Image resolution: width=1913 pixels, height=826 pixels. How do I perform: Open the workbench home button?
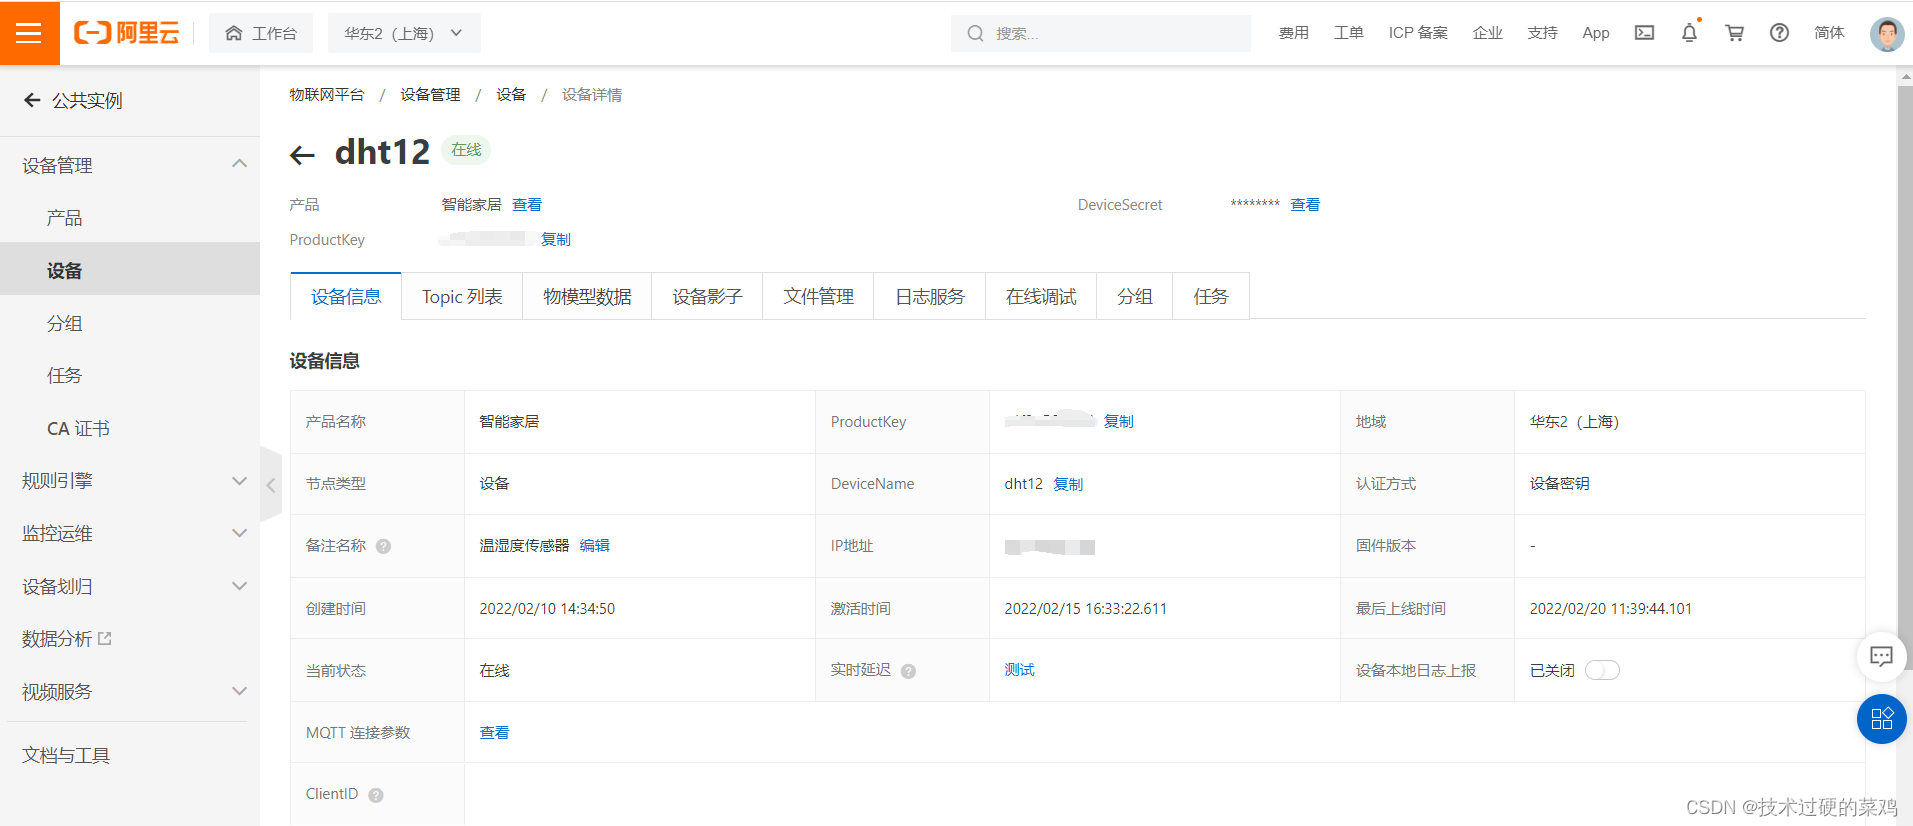pyautogui.click(x=261, y=33)
